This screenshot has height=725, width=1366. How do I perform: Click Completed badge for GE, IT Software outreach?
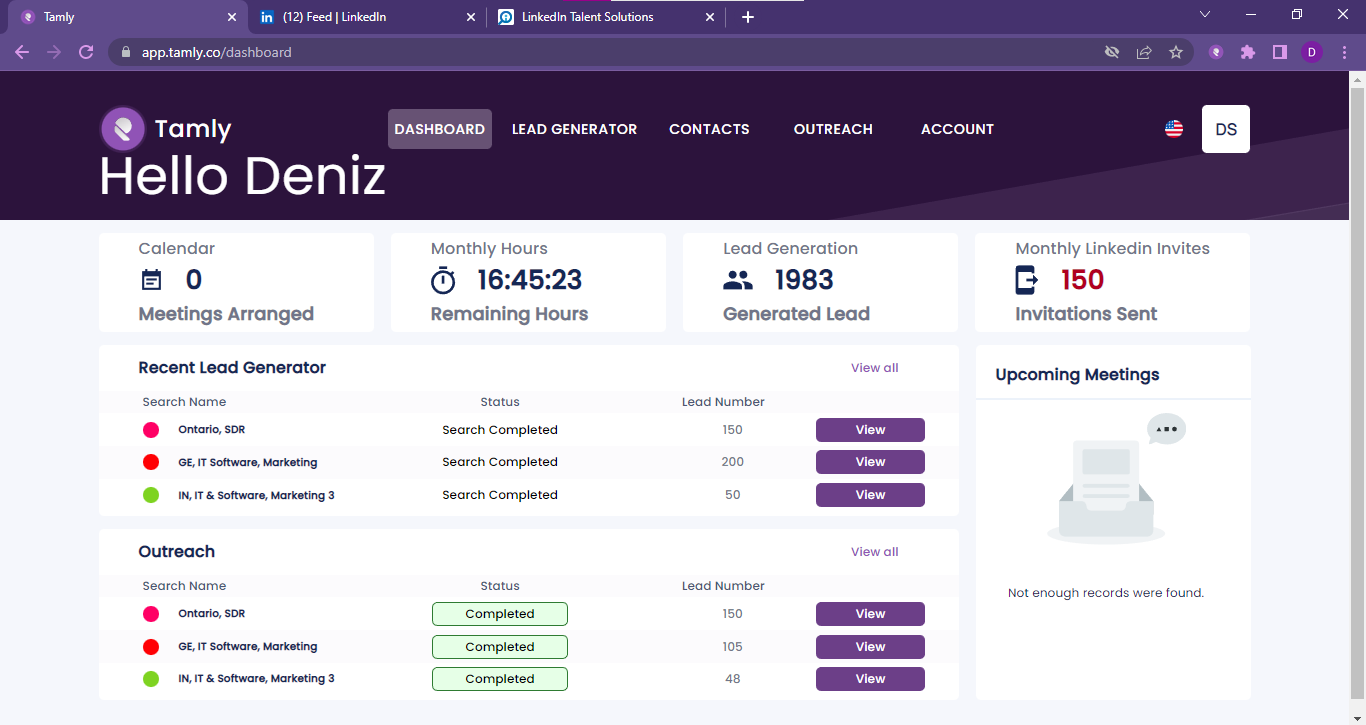coord(500,647)
